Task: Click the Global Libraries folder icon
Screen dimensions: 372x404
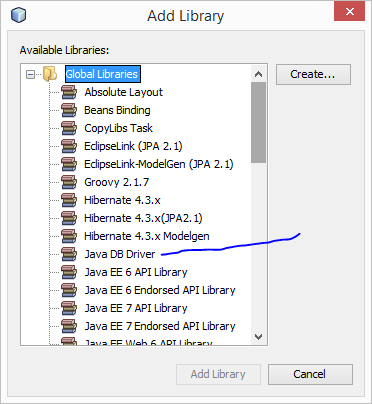Action: [x=50, y=74]
